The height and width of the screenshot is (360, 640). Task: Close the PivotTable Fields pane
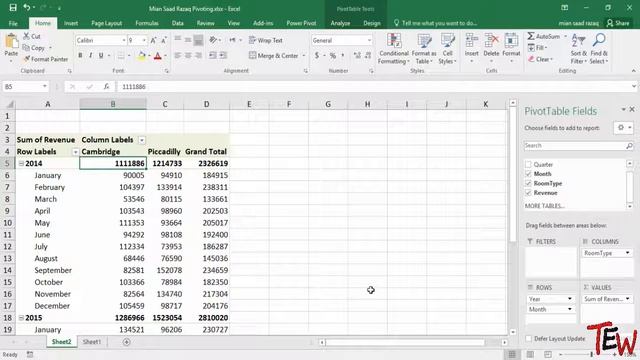click(x=632, y=109)
